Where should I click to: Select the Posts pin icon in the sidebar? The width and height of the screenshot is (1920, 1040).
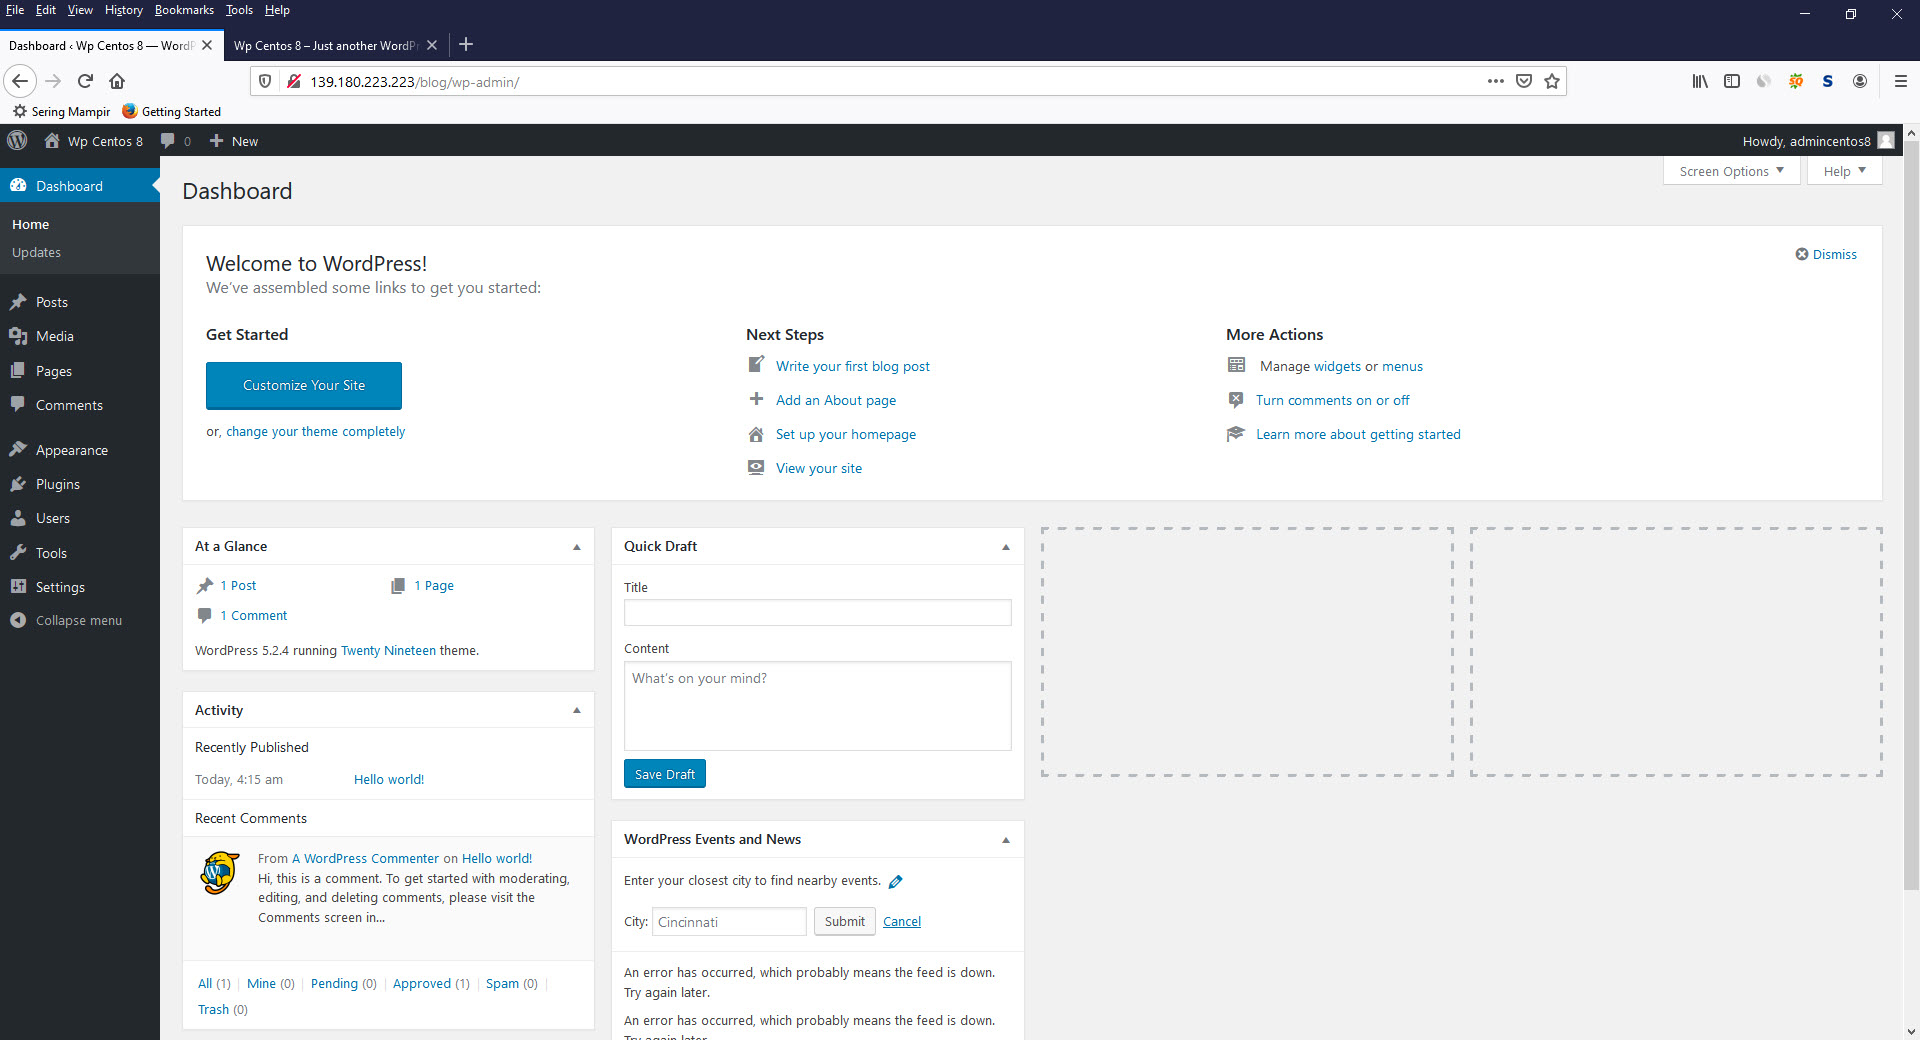tap(19, 301)
